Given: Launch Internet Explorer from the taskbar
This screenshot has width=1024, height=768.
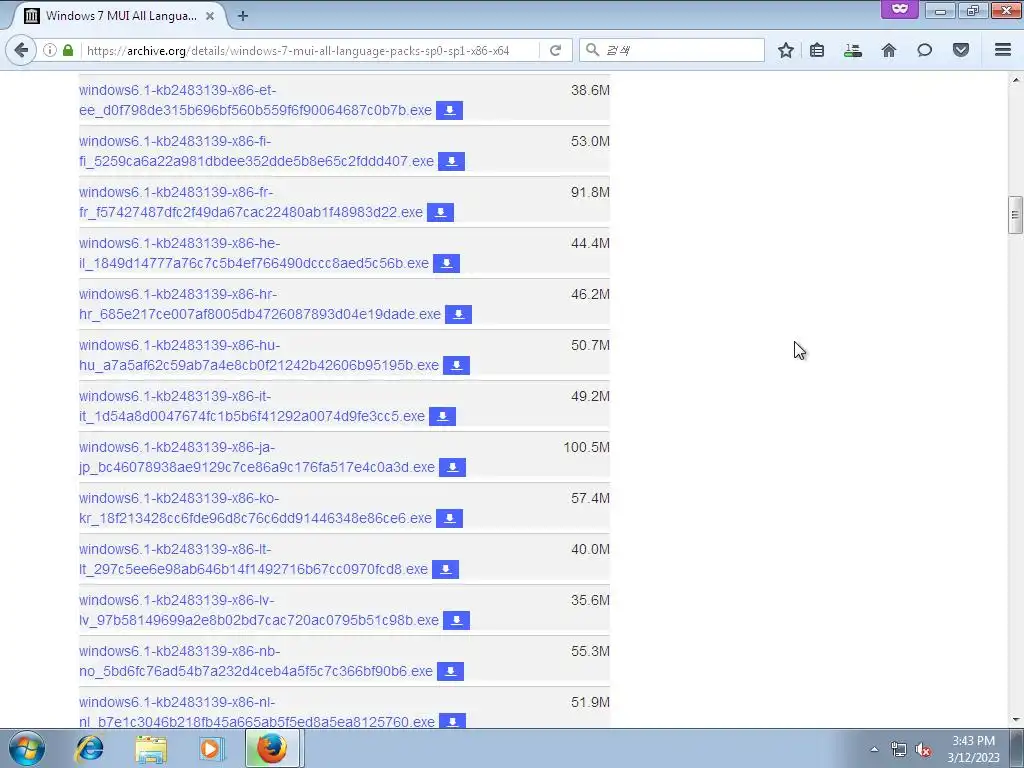Looking at the screenshot, I should coord(89,748).
